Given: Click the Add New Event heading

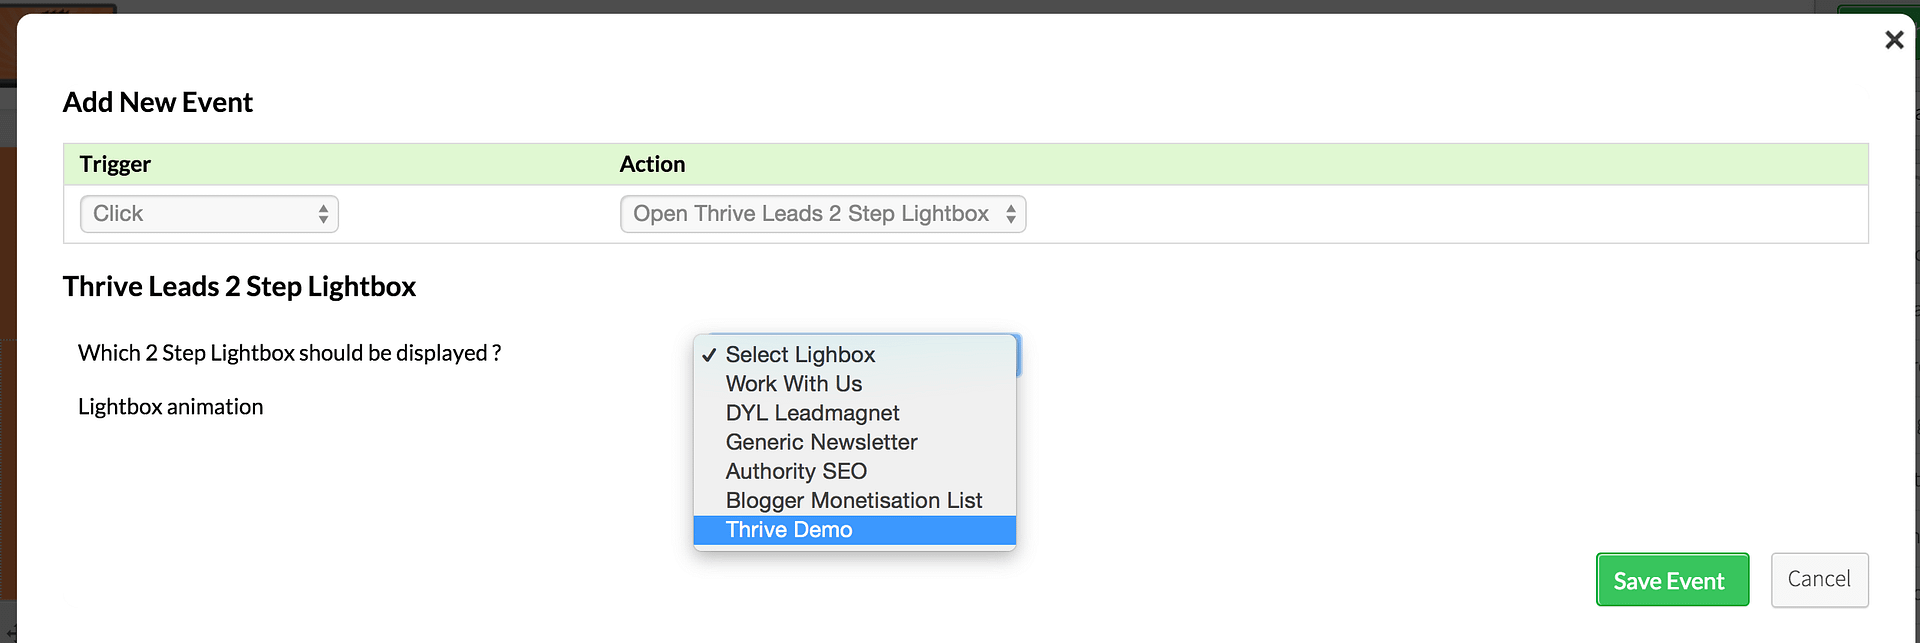Looking at the screenshot, I should (x=158, y=103).
